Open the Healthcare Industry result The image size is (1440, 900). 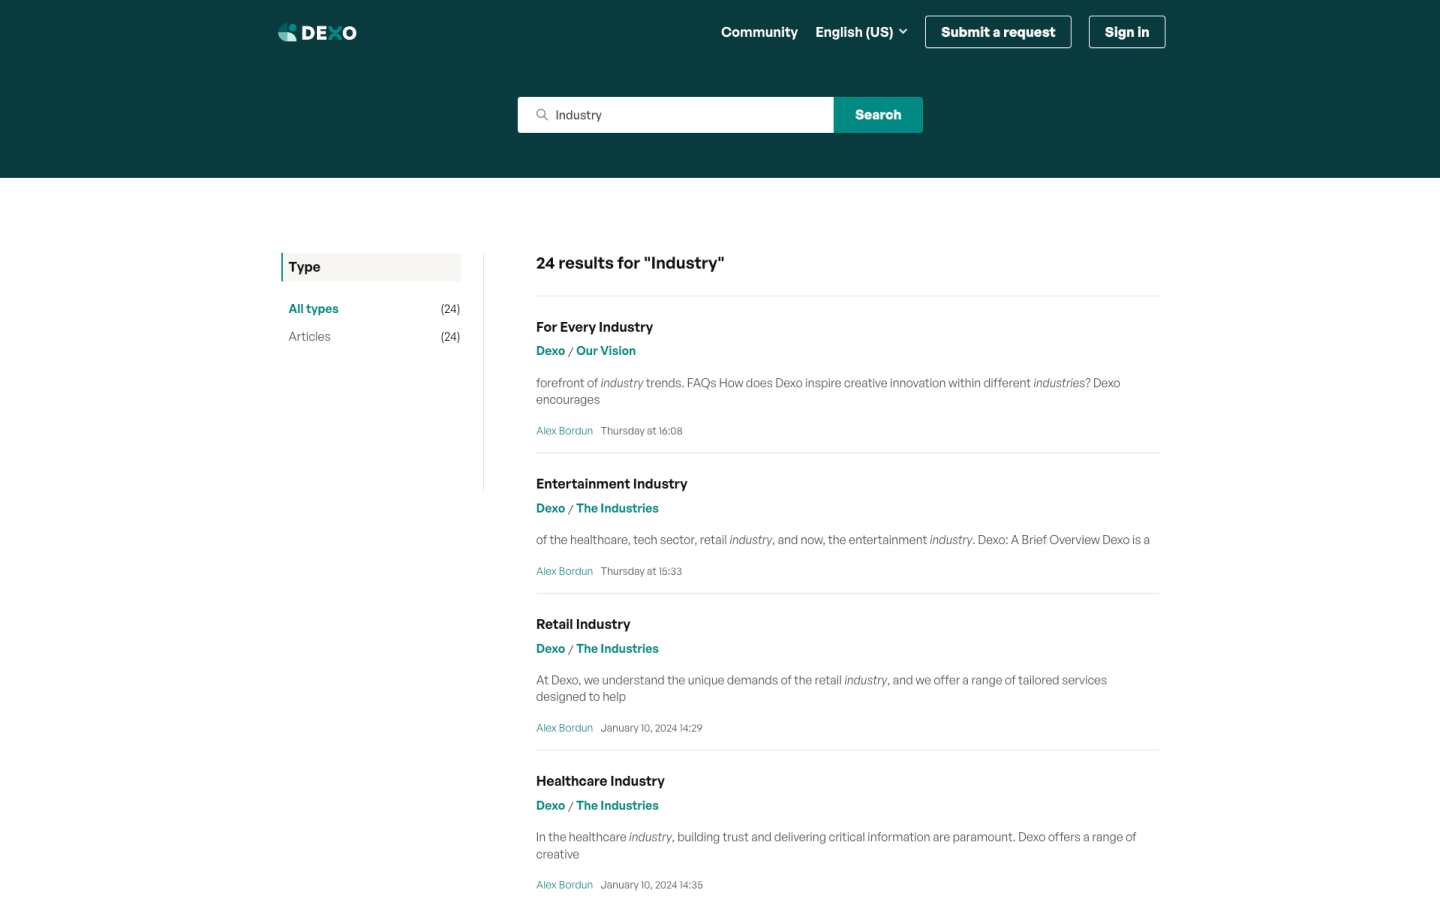click(x=600, y=781)
